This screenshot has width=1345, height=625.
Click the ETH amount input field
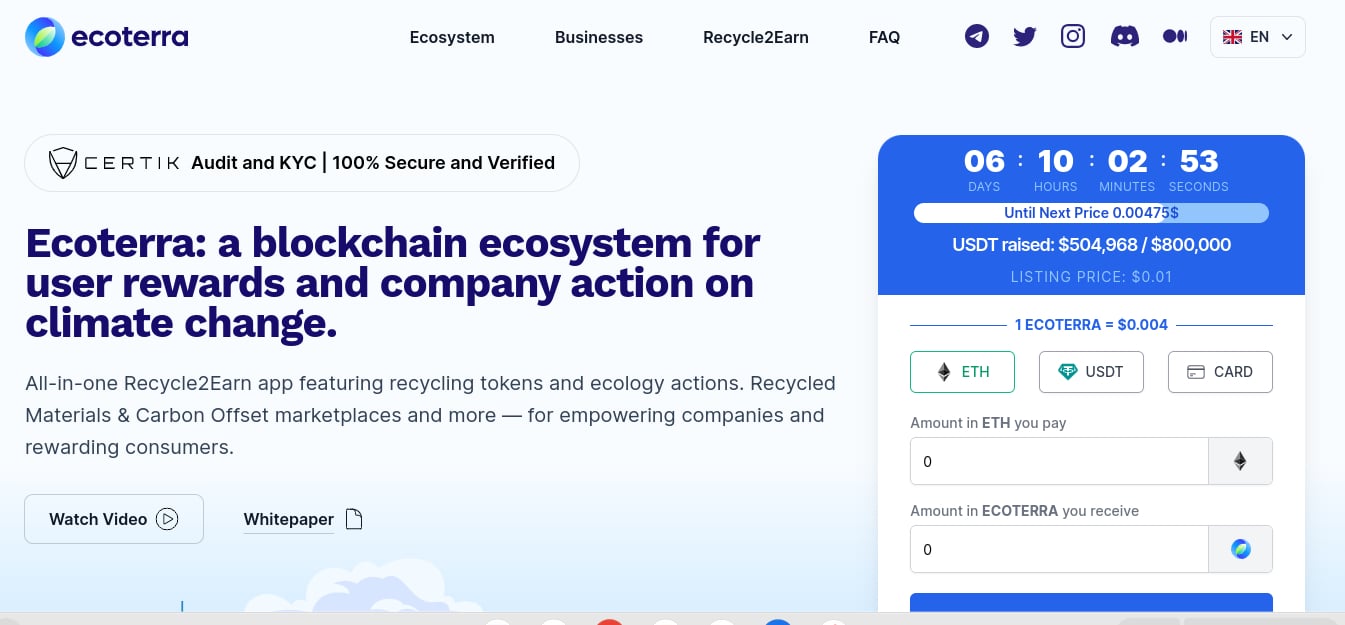tap(1058, 461)
